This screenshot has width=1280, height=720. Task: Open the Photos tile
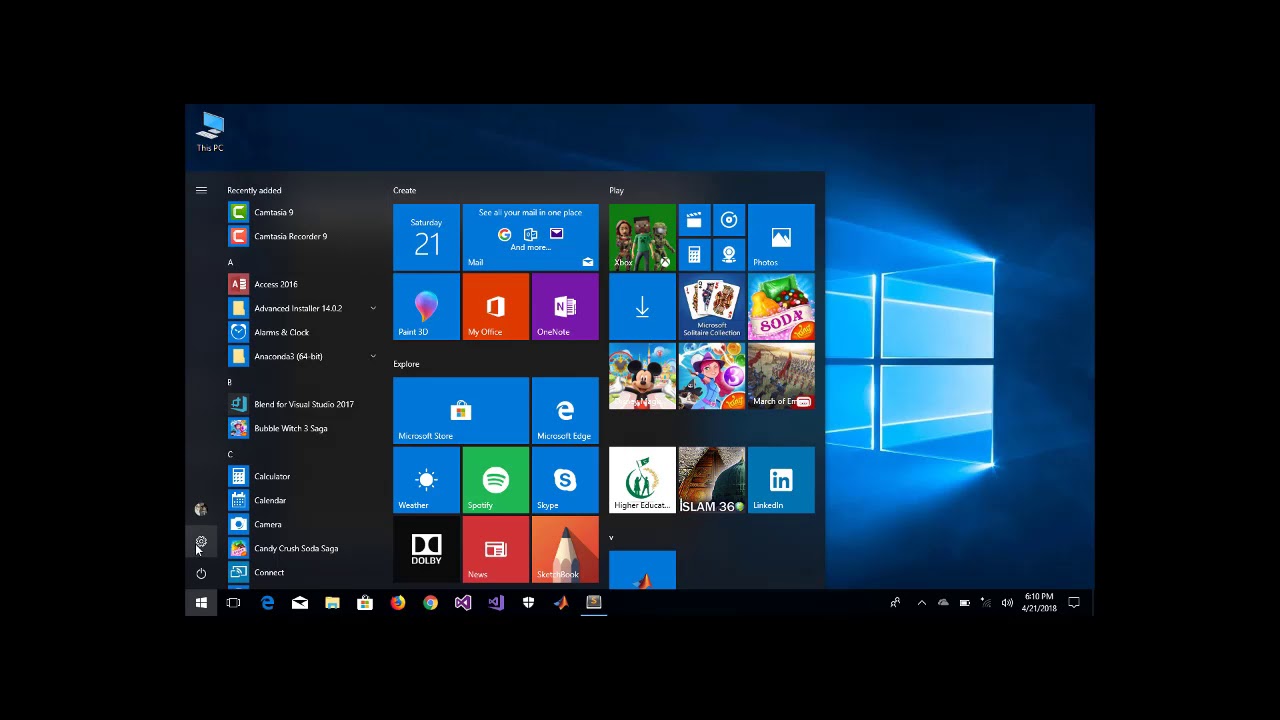coord(781,237)
